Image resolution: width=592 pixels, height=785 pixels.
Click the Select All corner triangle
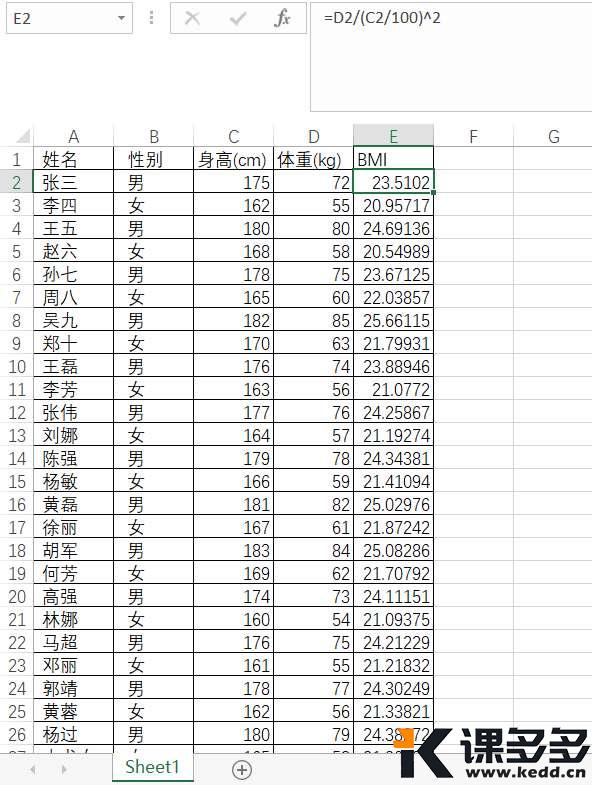(x=23, y=136)
